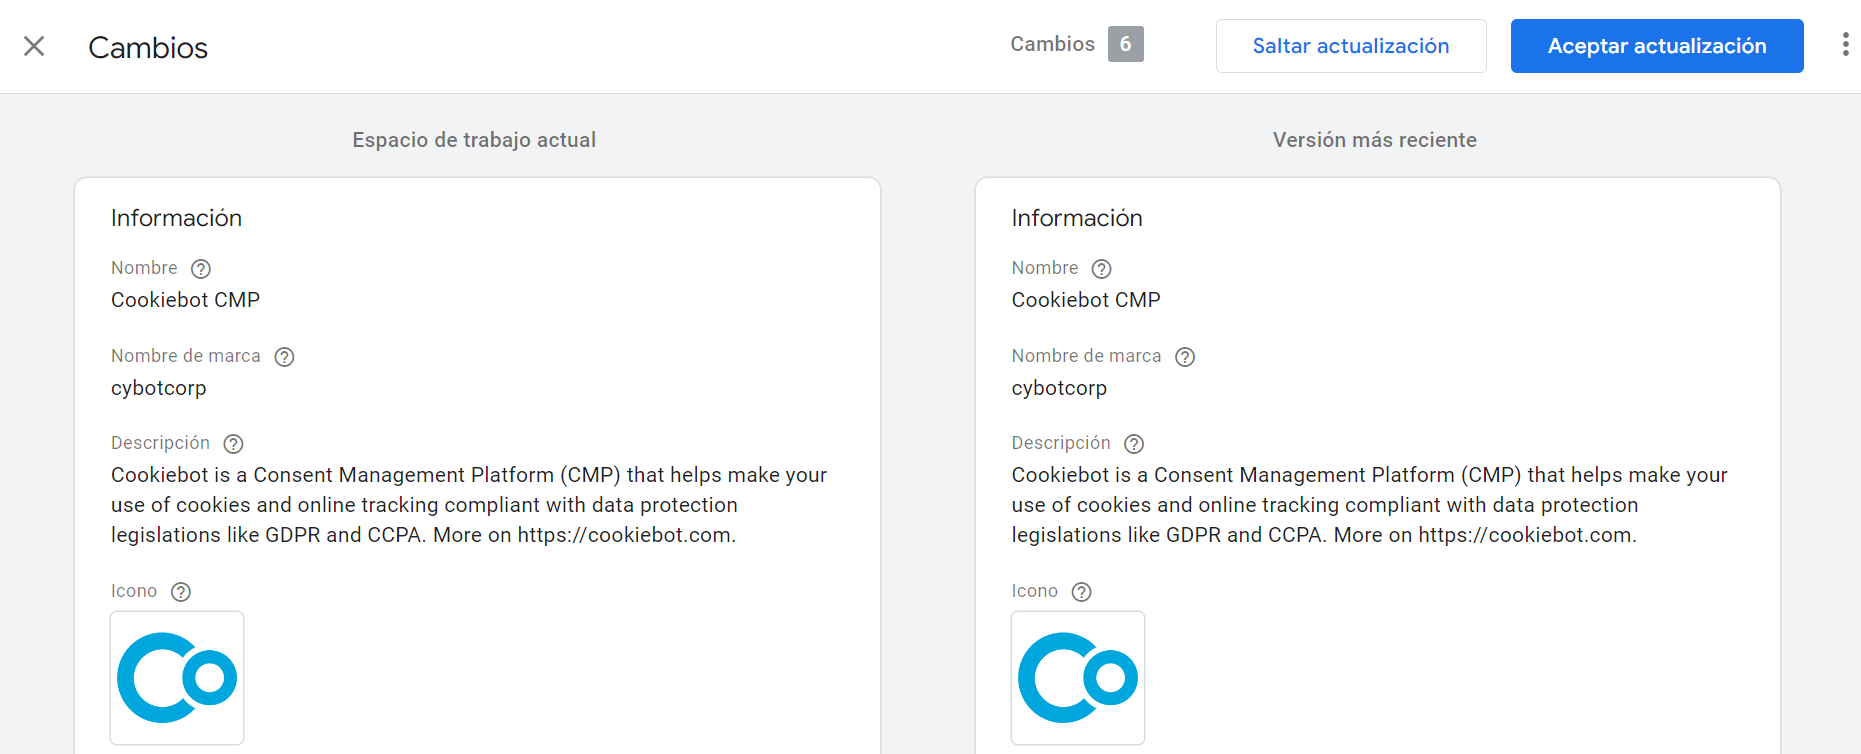Select Cookiebot CMP name in latest version panel

(1086, 300)
